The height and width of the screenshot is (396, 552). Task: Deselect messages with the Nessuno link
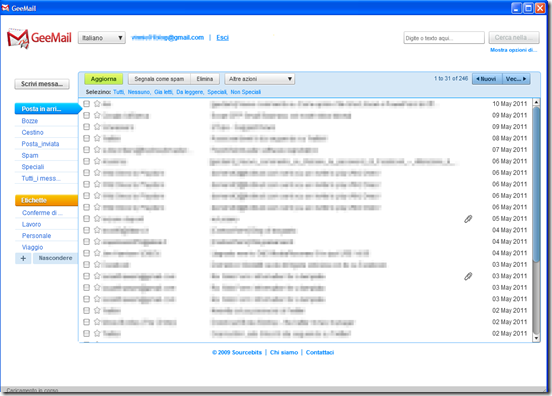(139, 92)
